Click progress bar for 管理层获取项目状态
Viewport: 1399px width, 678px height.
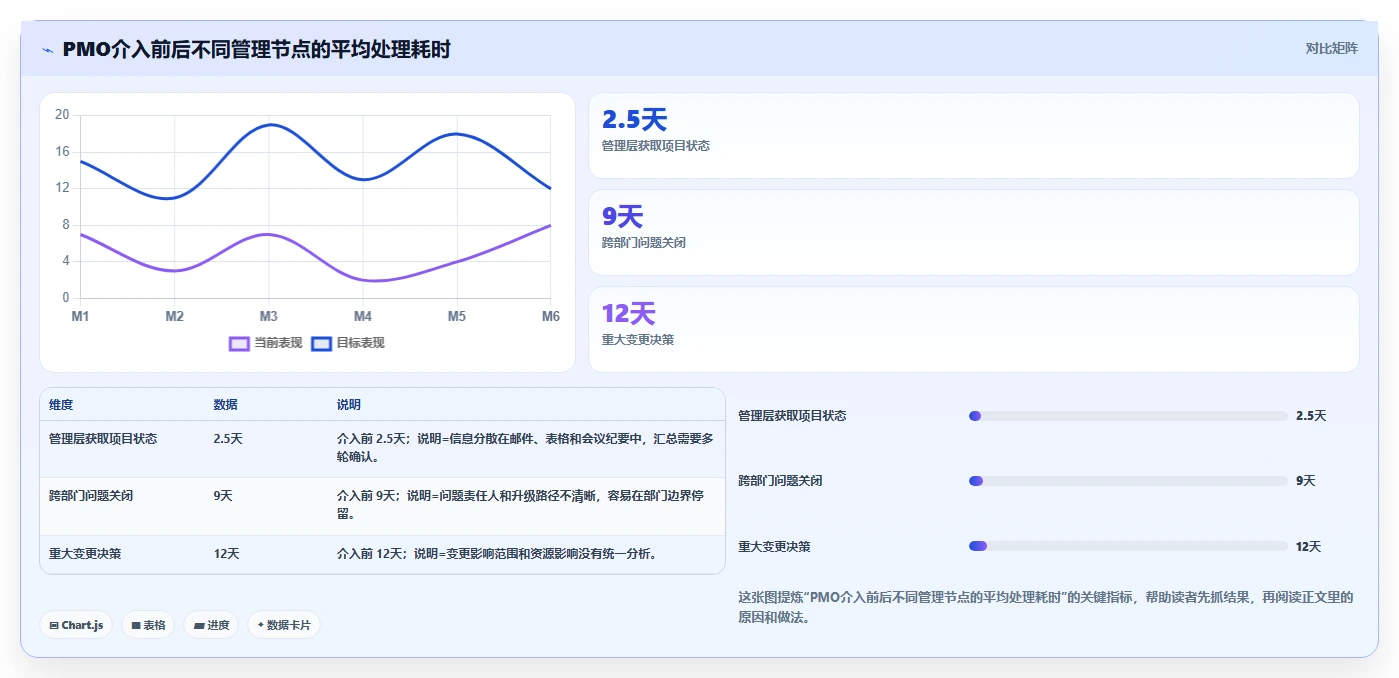point(1128,416)
